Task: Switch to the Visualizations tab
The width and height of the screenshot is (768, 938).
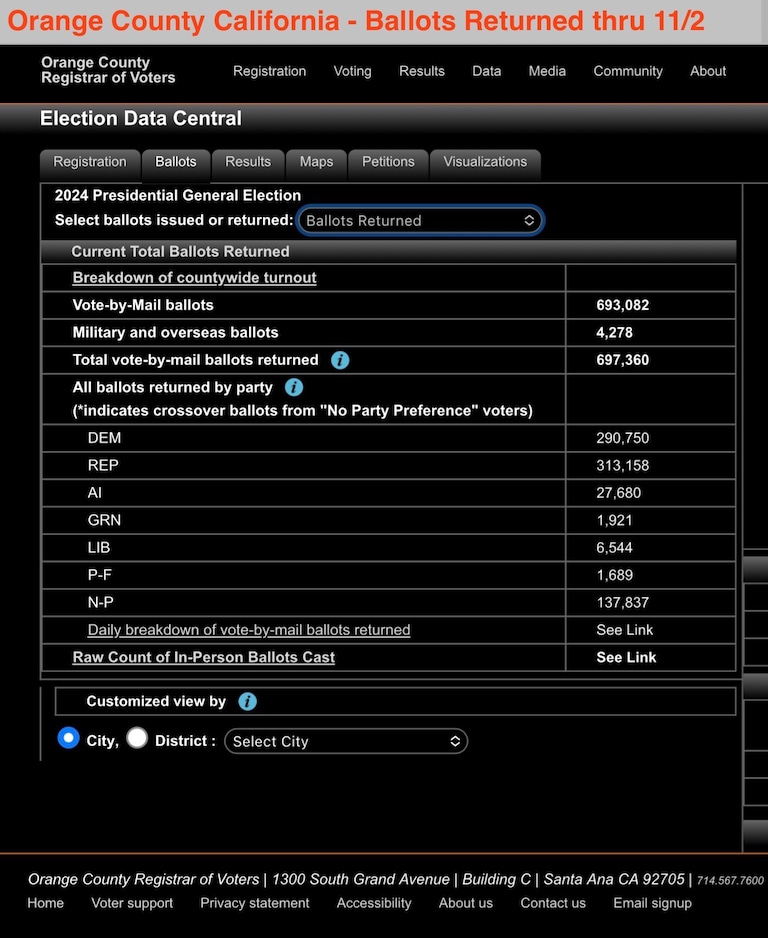Action: click(485, 162)
